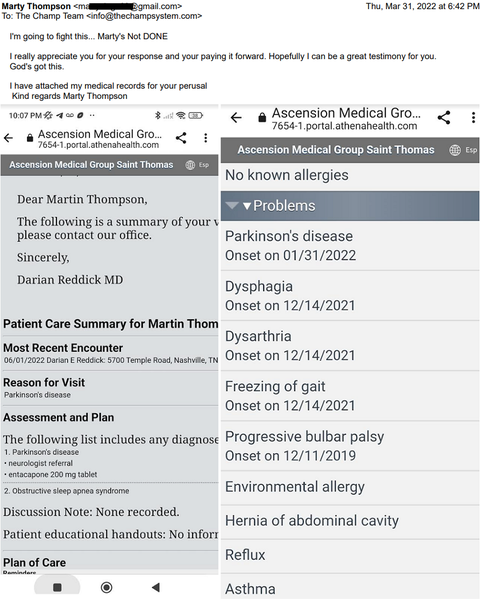Select Reflux problem entry
This screenshot has width=481, height=600.
pyautogui.click(x=350, y=555)
